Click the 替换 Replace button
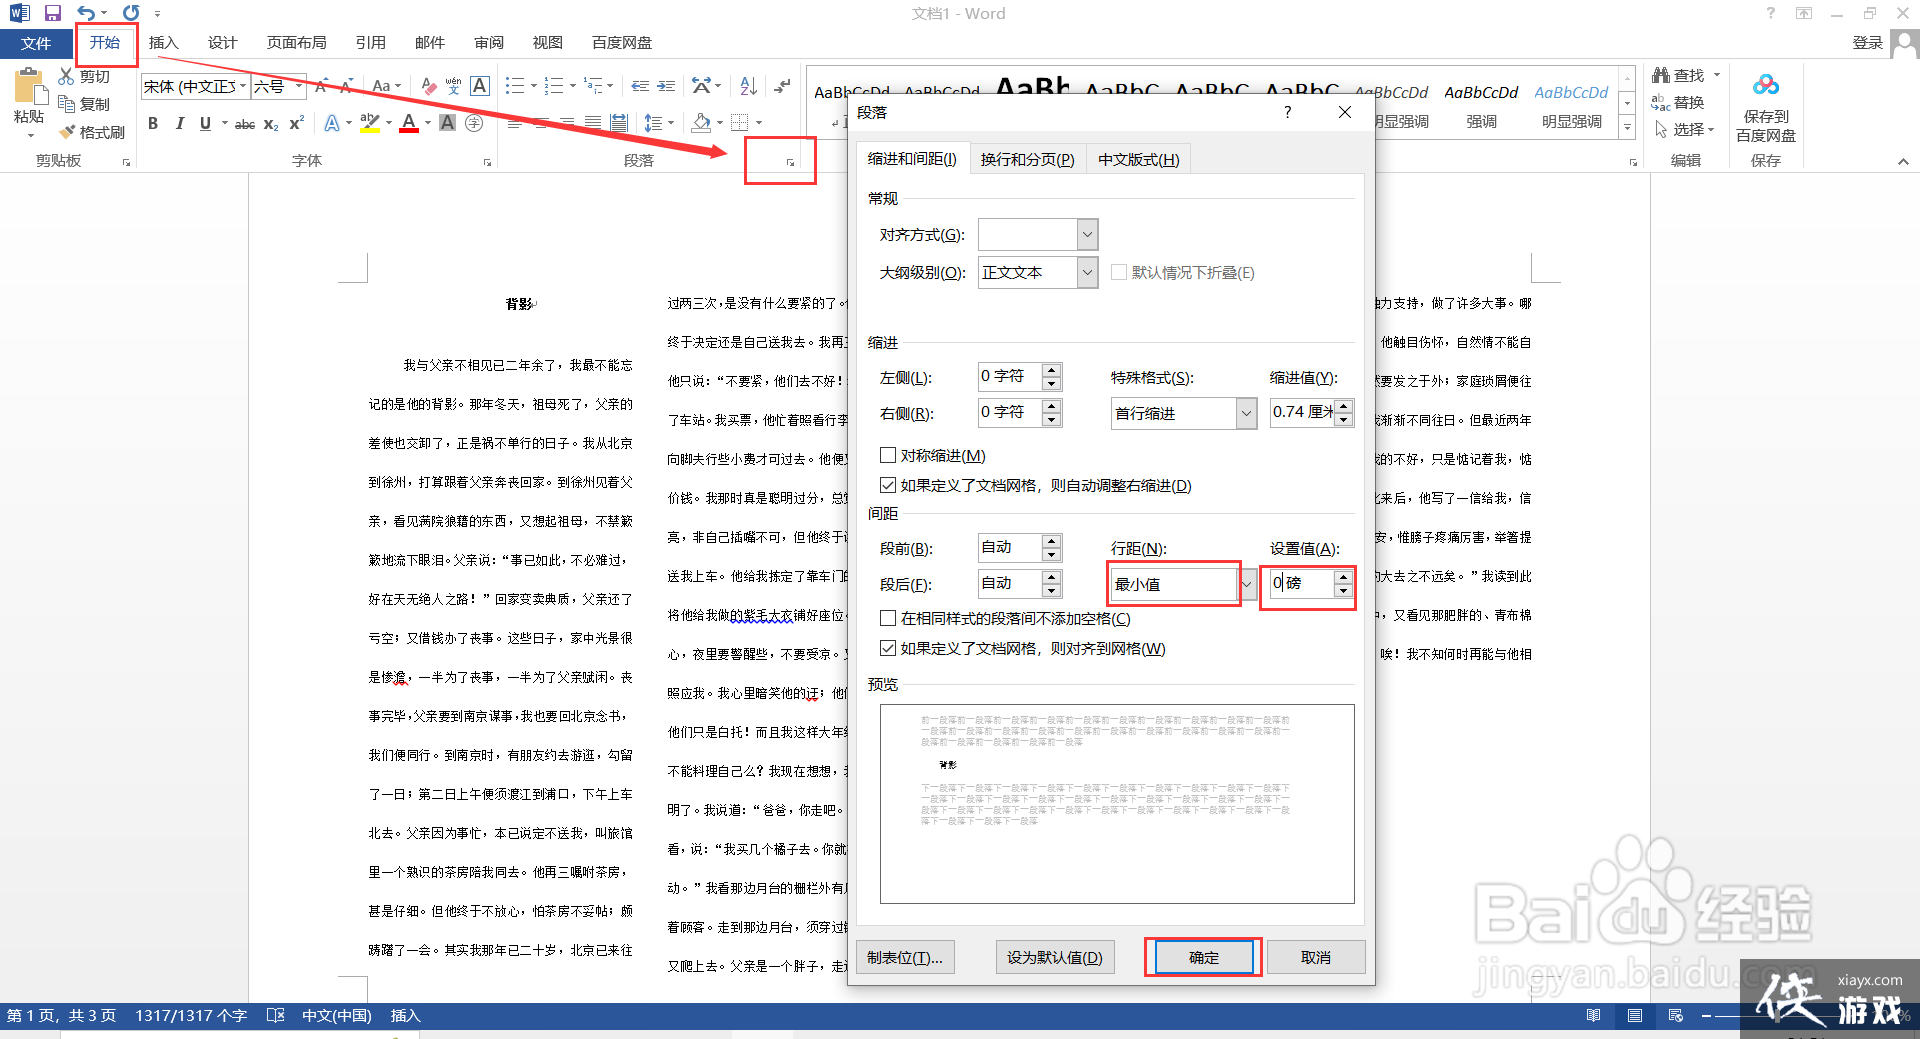 click(1678, 102)
